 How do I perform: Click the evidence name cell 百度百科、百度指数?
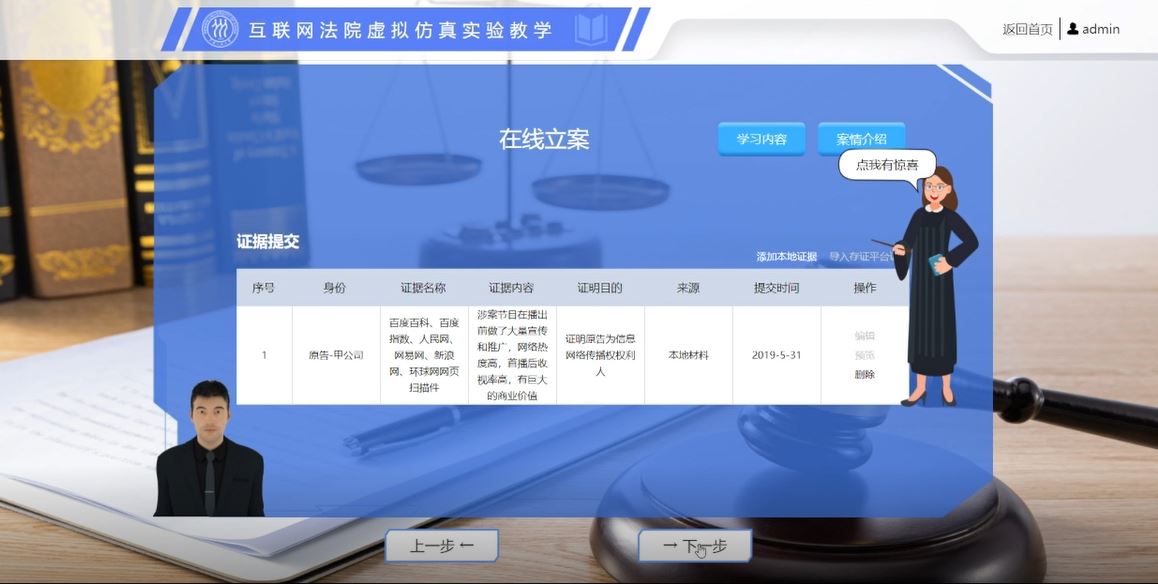(x=424, y=355)
